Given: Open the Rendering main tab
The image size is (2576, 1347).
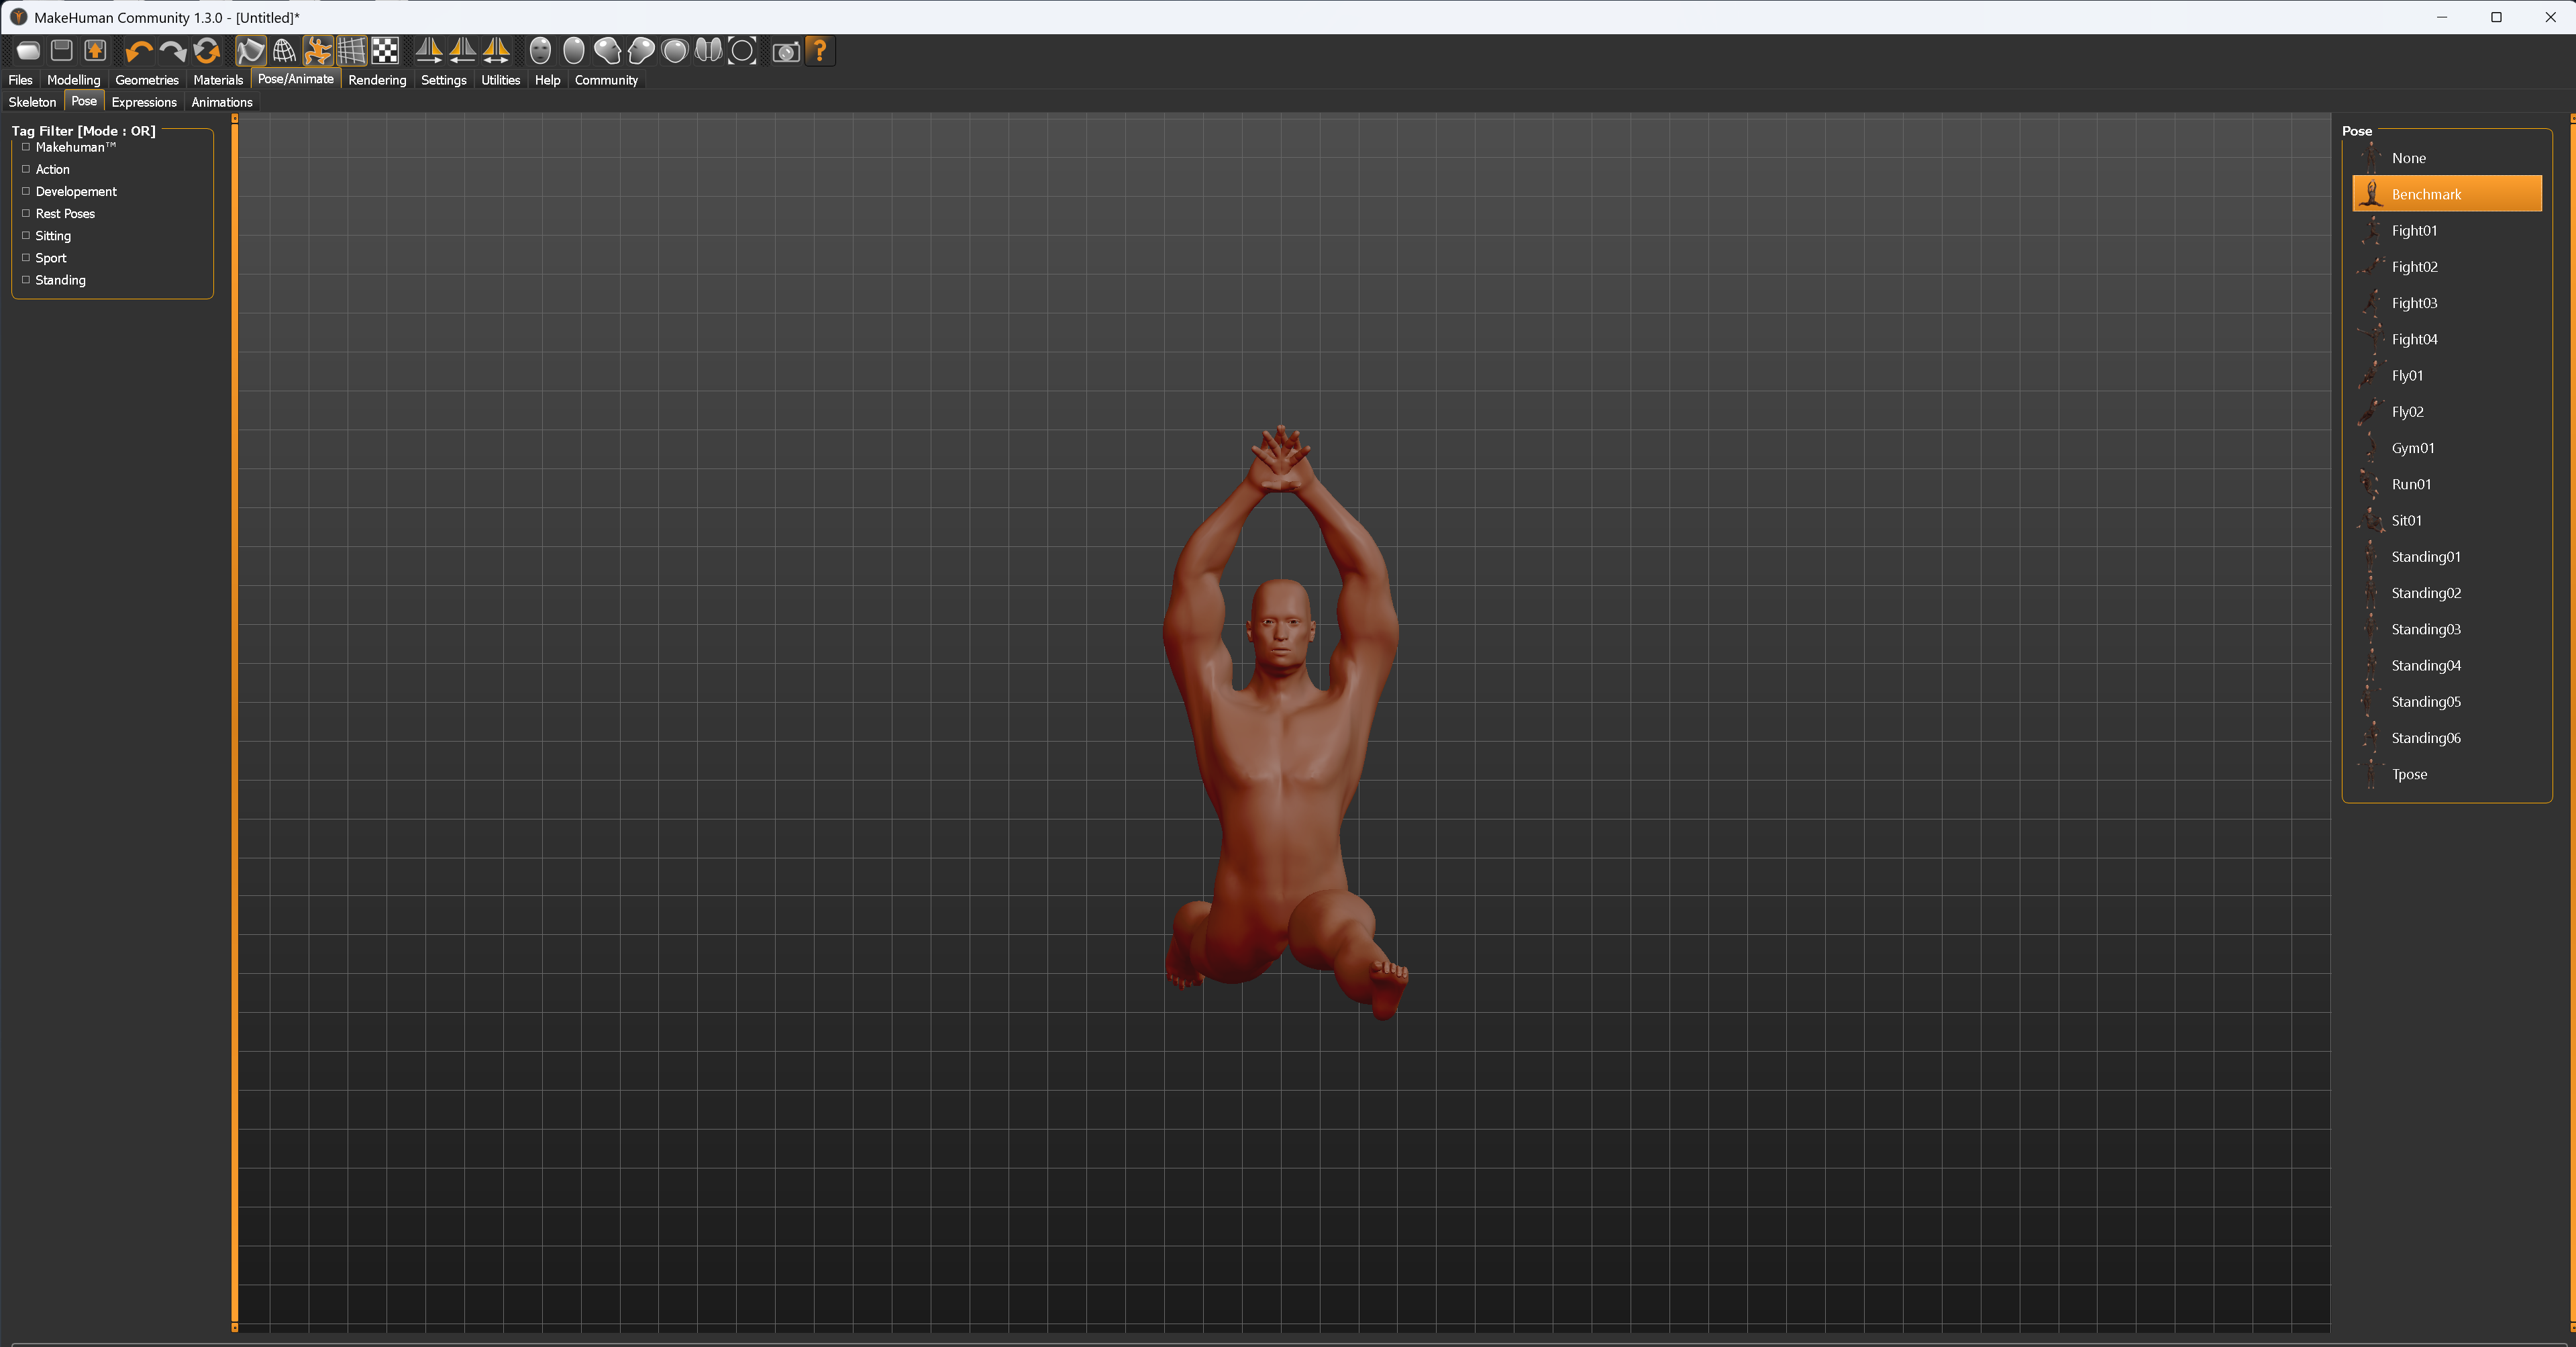Looking at the screenshot, I should 377,80.
